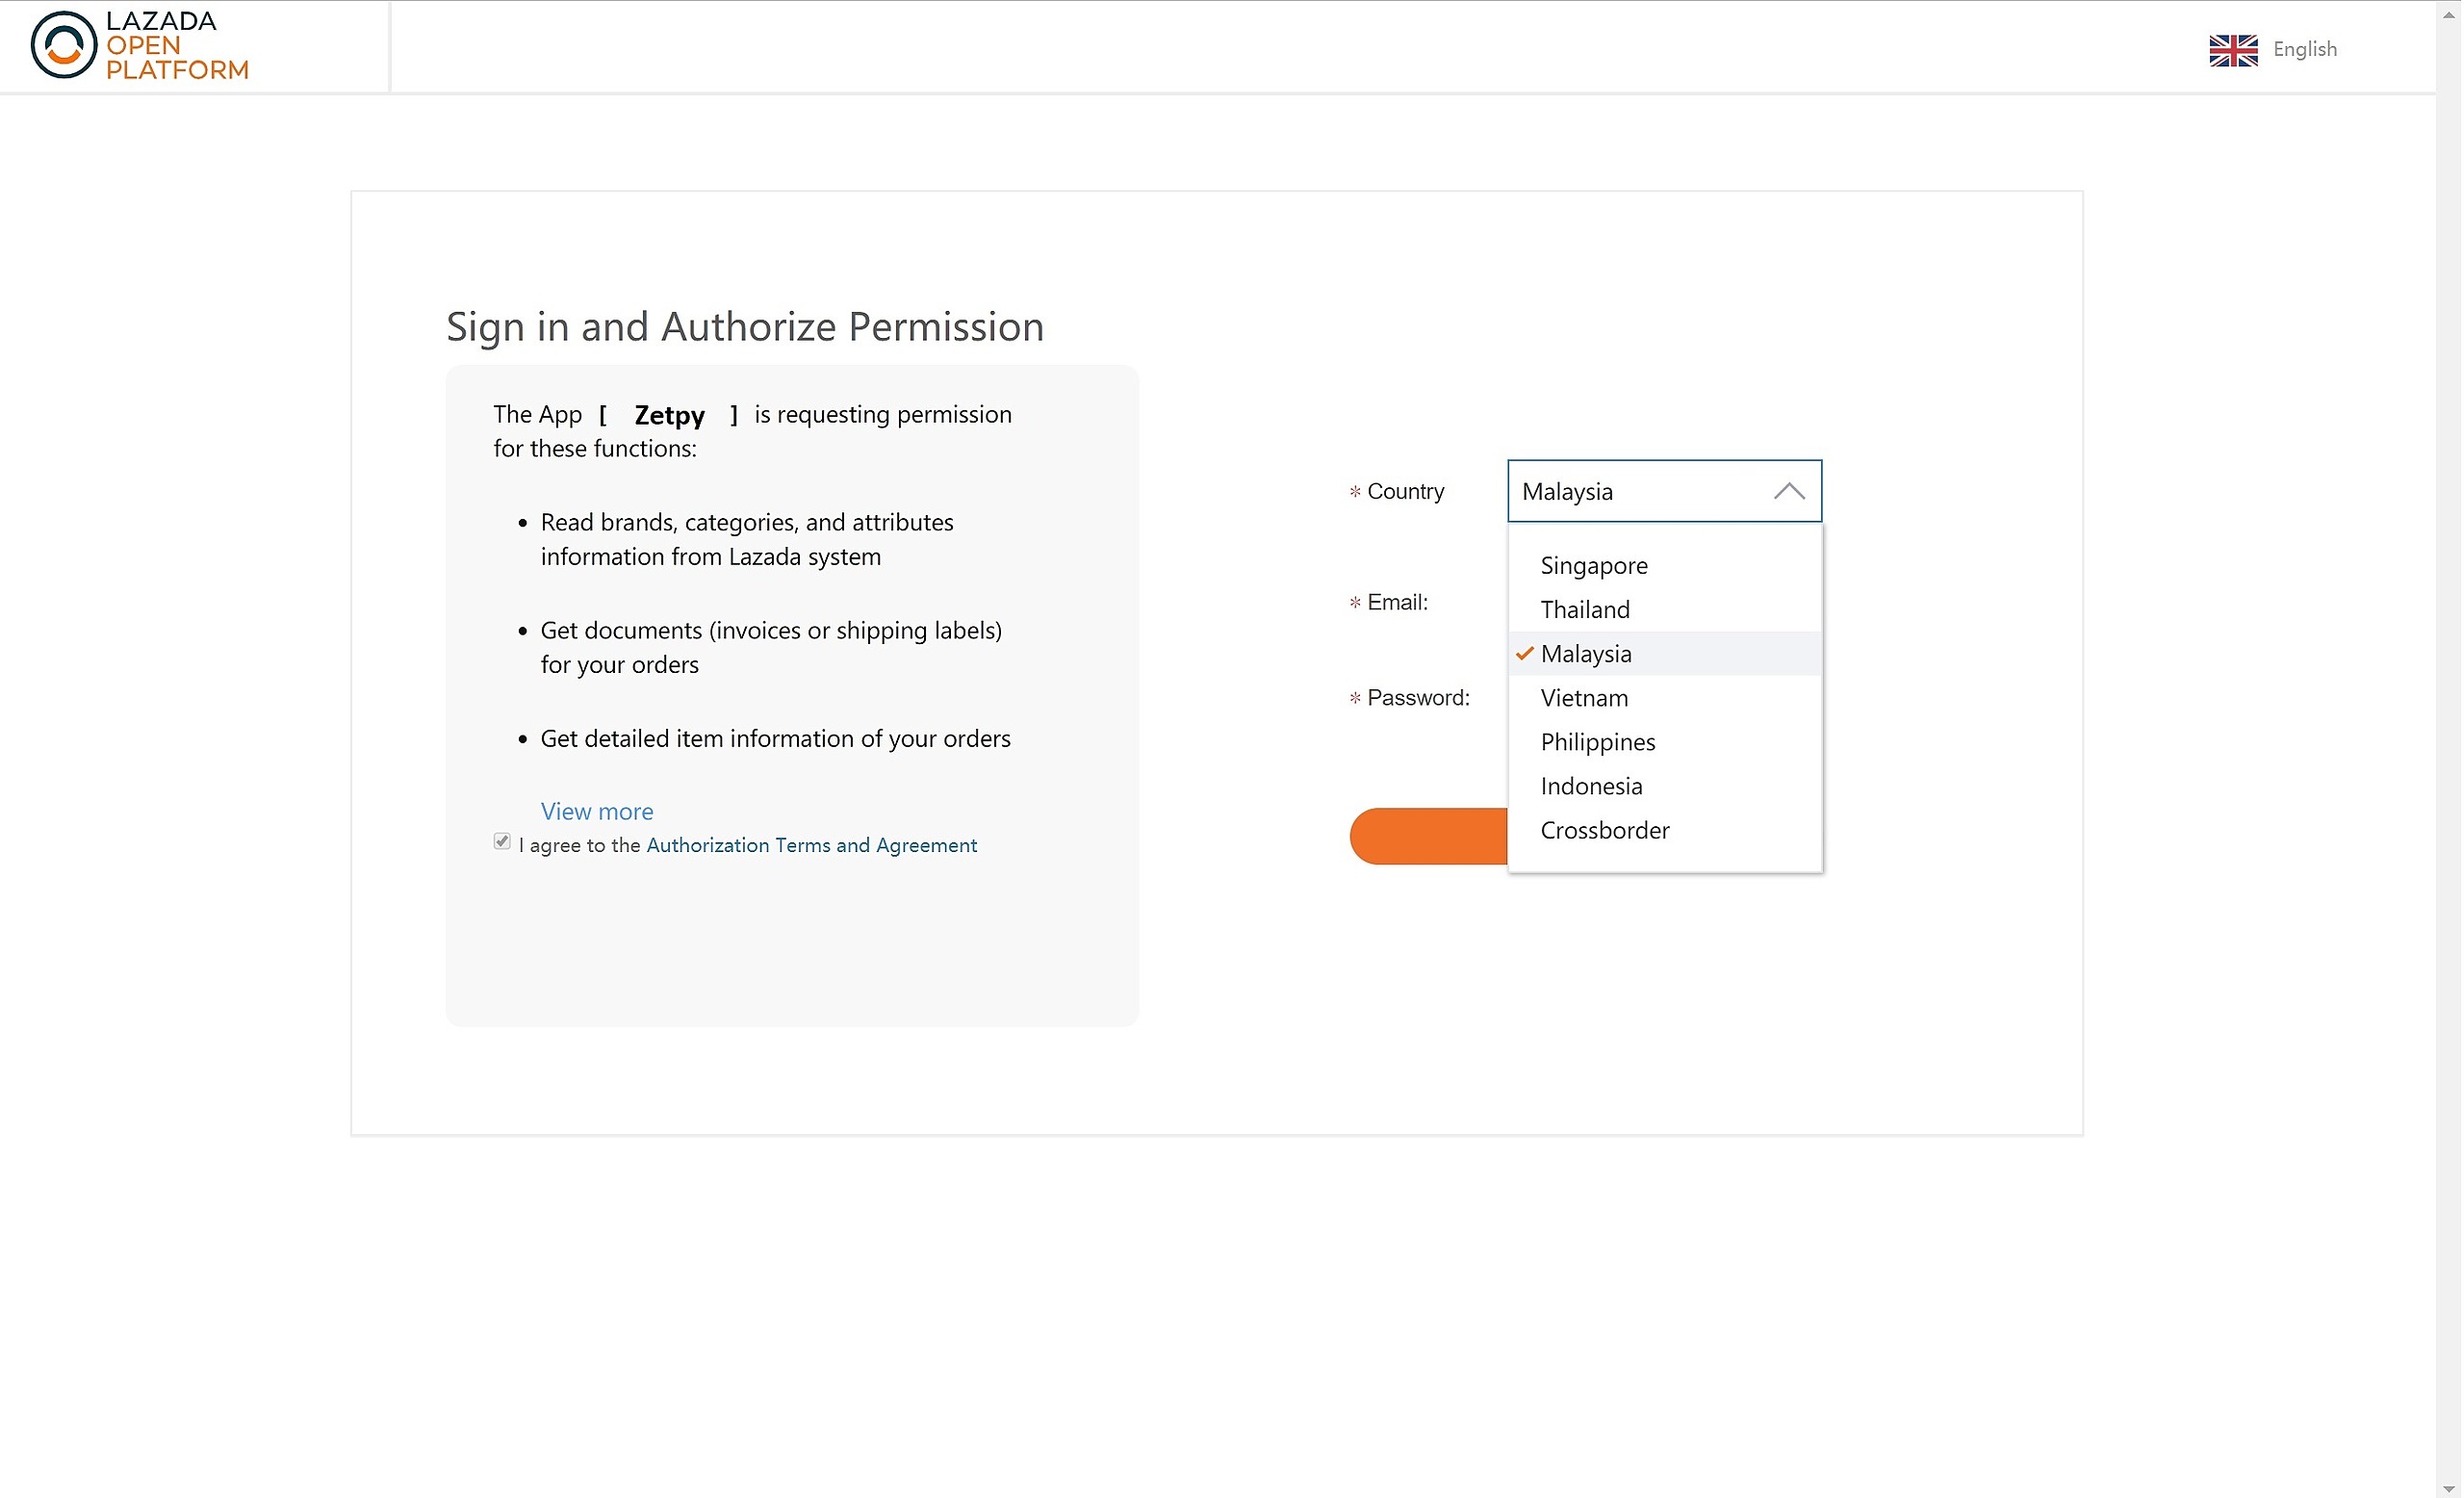This screenshot has width=2464, height=1498.
Task: Choose Thailand in the country list
Action: click(1585, 610)
